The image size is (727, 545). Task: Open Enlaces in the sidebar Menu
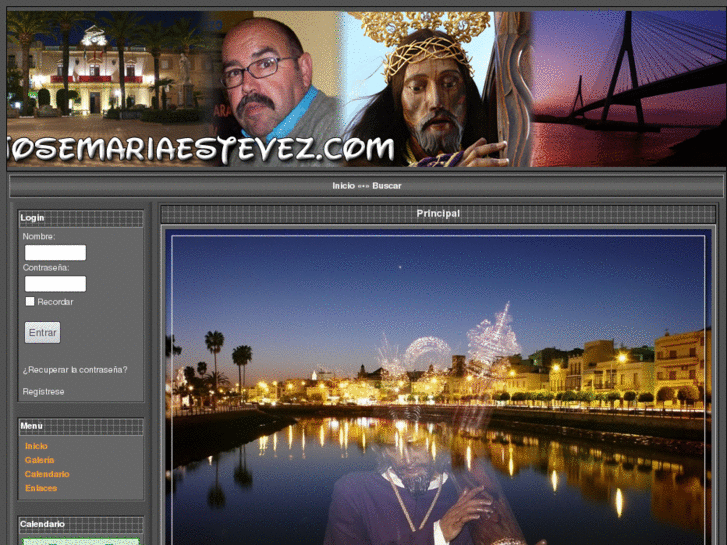tap(41, 488)
